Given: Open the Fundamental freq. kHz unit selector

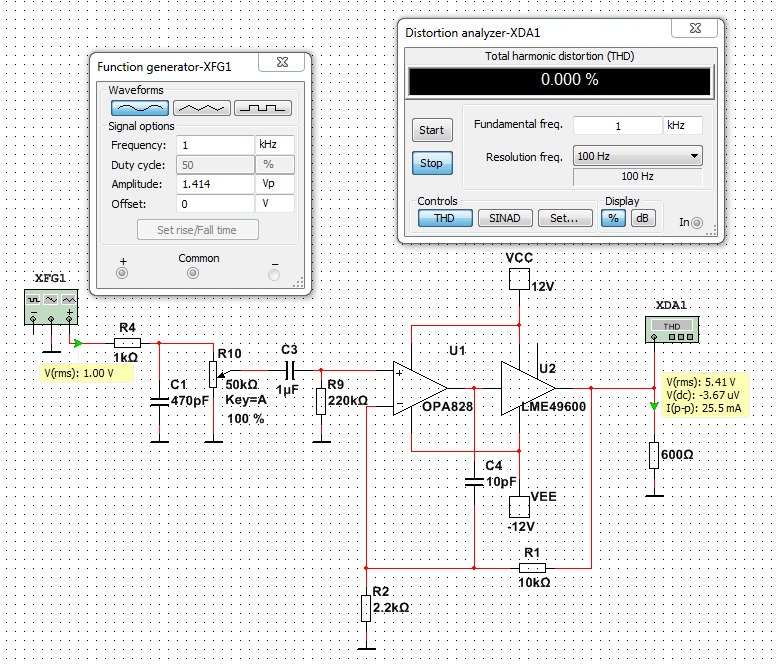Looking at the screenshot, I should pyautogui.click(x=683, y=125).
